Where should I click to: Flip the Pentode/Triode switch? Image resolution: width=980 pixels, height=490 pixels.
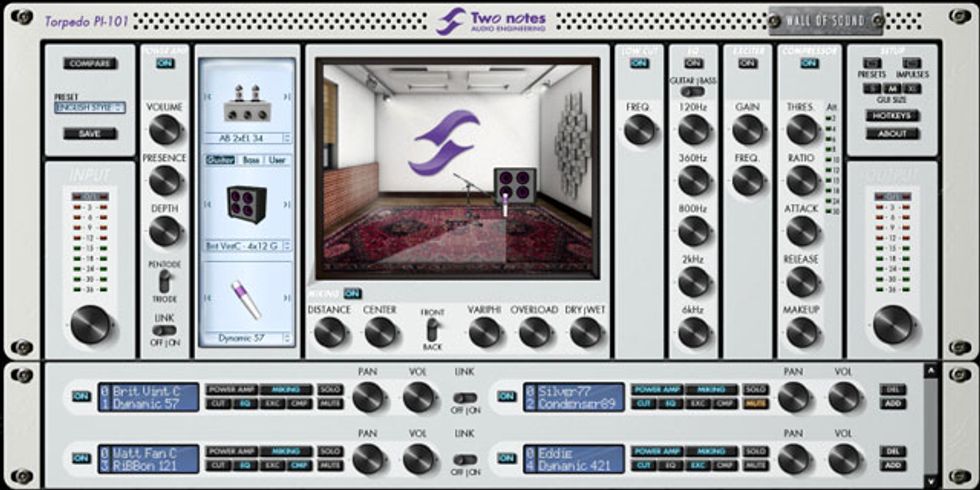[164, 281]
